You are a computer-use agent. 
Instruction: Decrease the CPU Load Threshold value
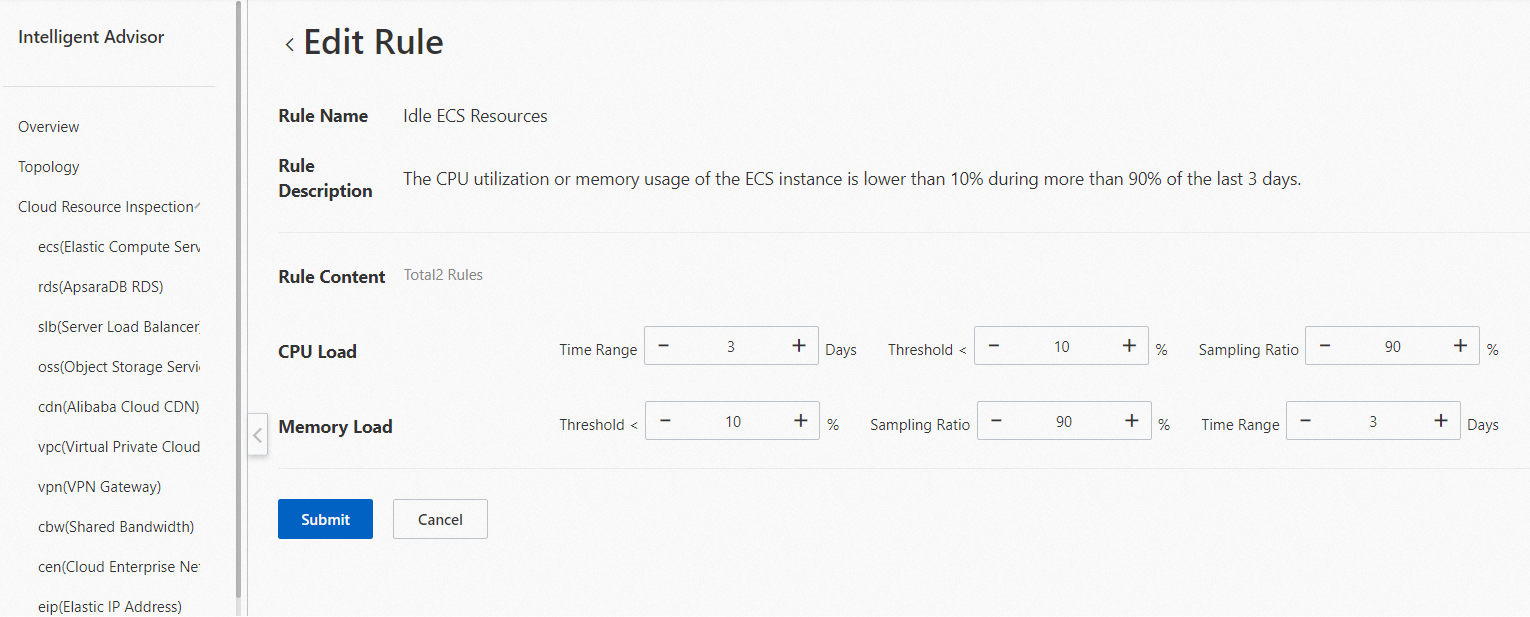[993, 346]
